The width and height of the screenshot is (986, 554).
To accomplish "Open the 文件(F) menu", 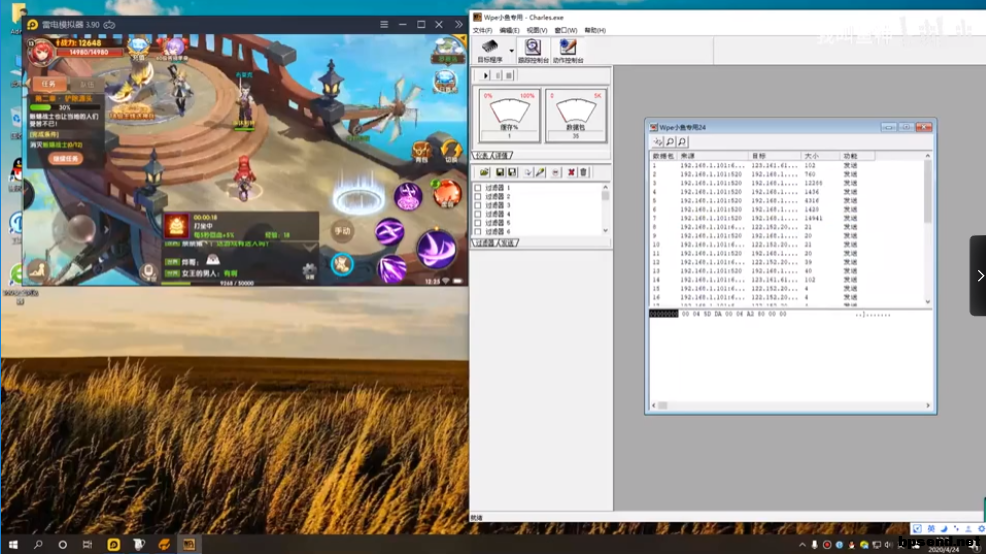I will 482,31.
